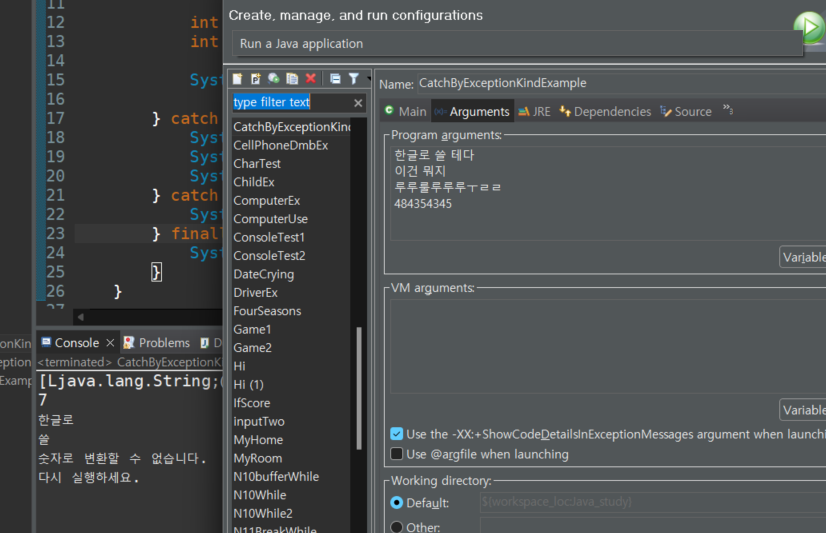Select ChildEx configuration

(254, 182)
